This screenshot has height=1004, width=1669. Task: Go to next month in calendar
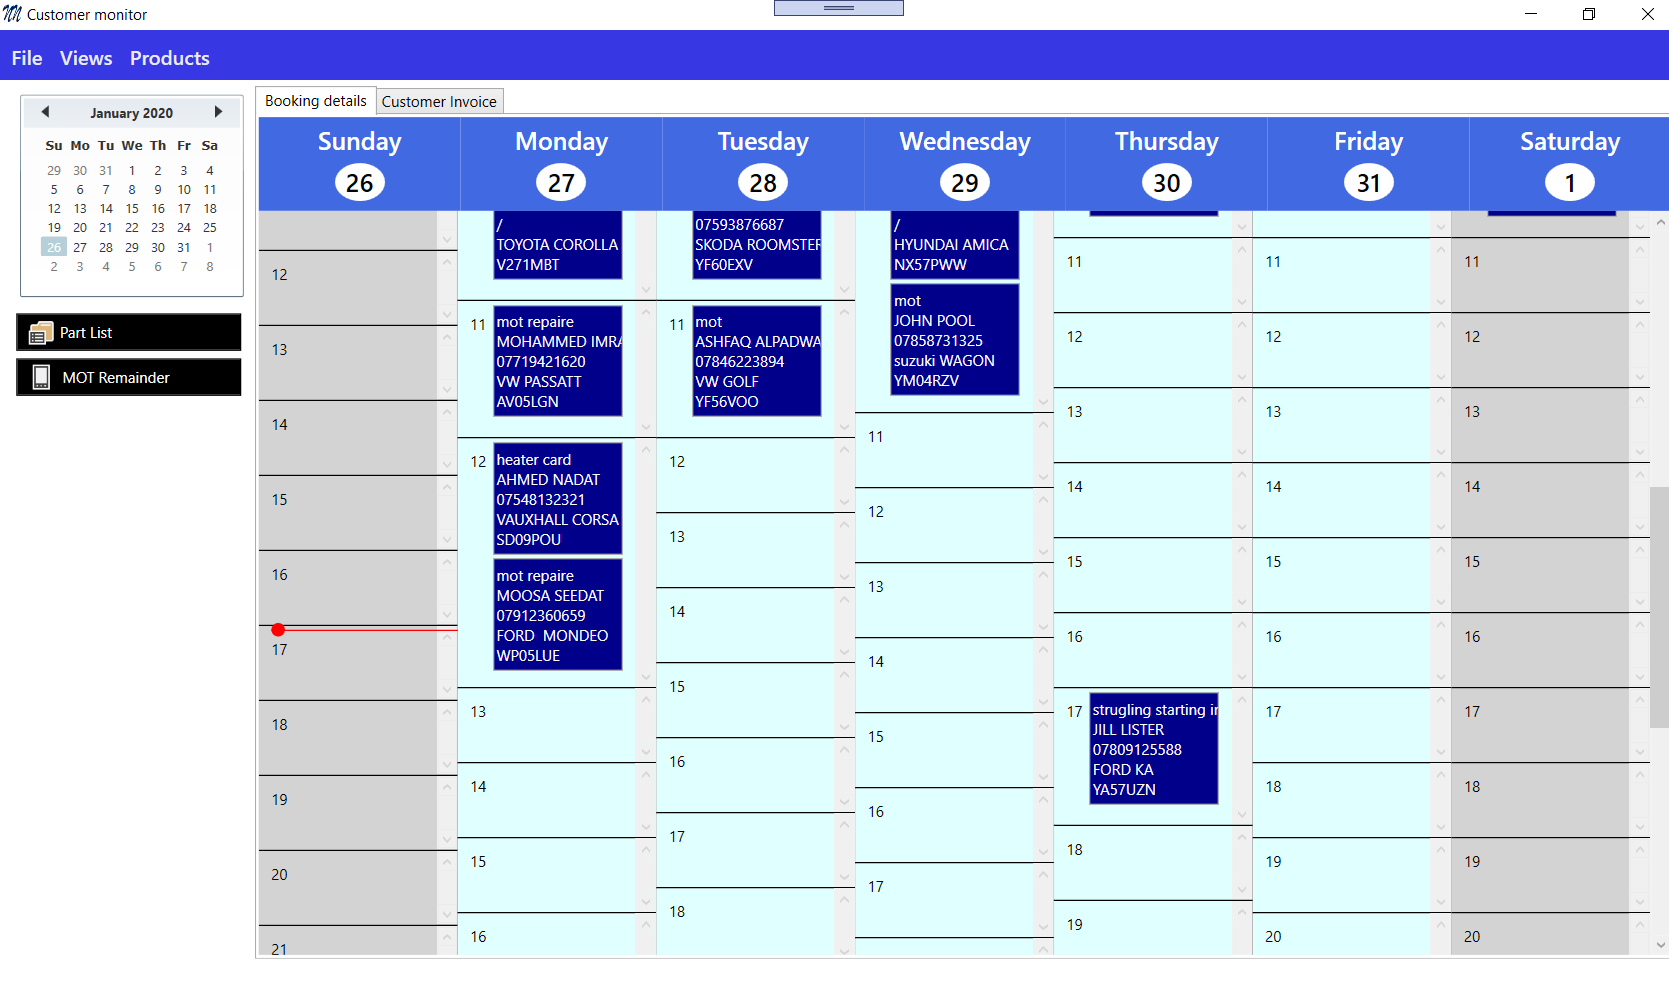pos(218,112)
